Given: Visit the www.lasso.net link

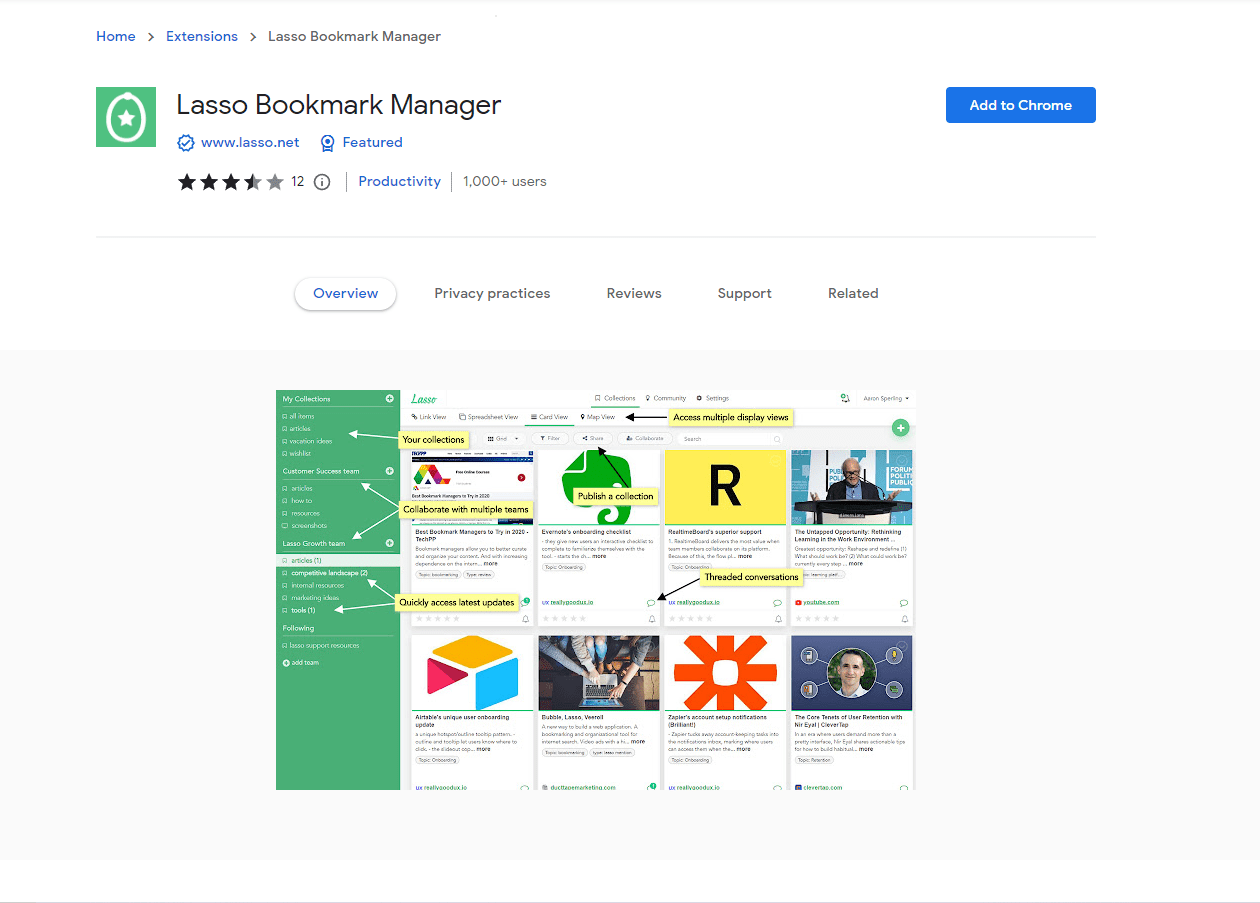Looking at the screenshot, I should coord(250,142).
